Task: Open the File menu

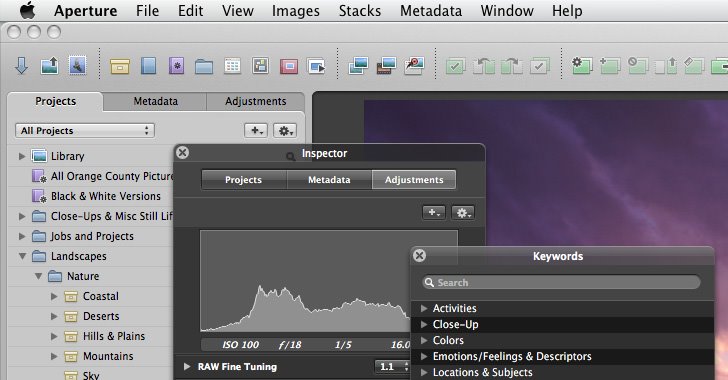Action: (x=147, y=11)
